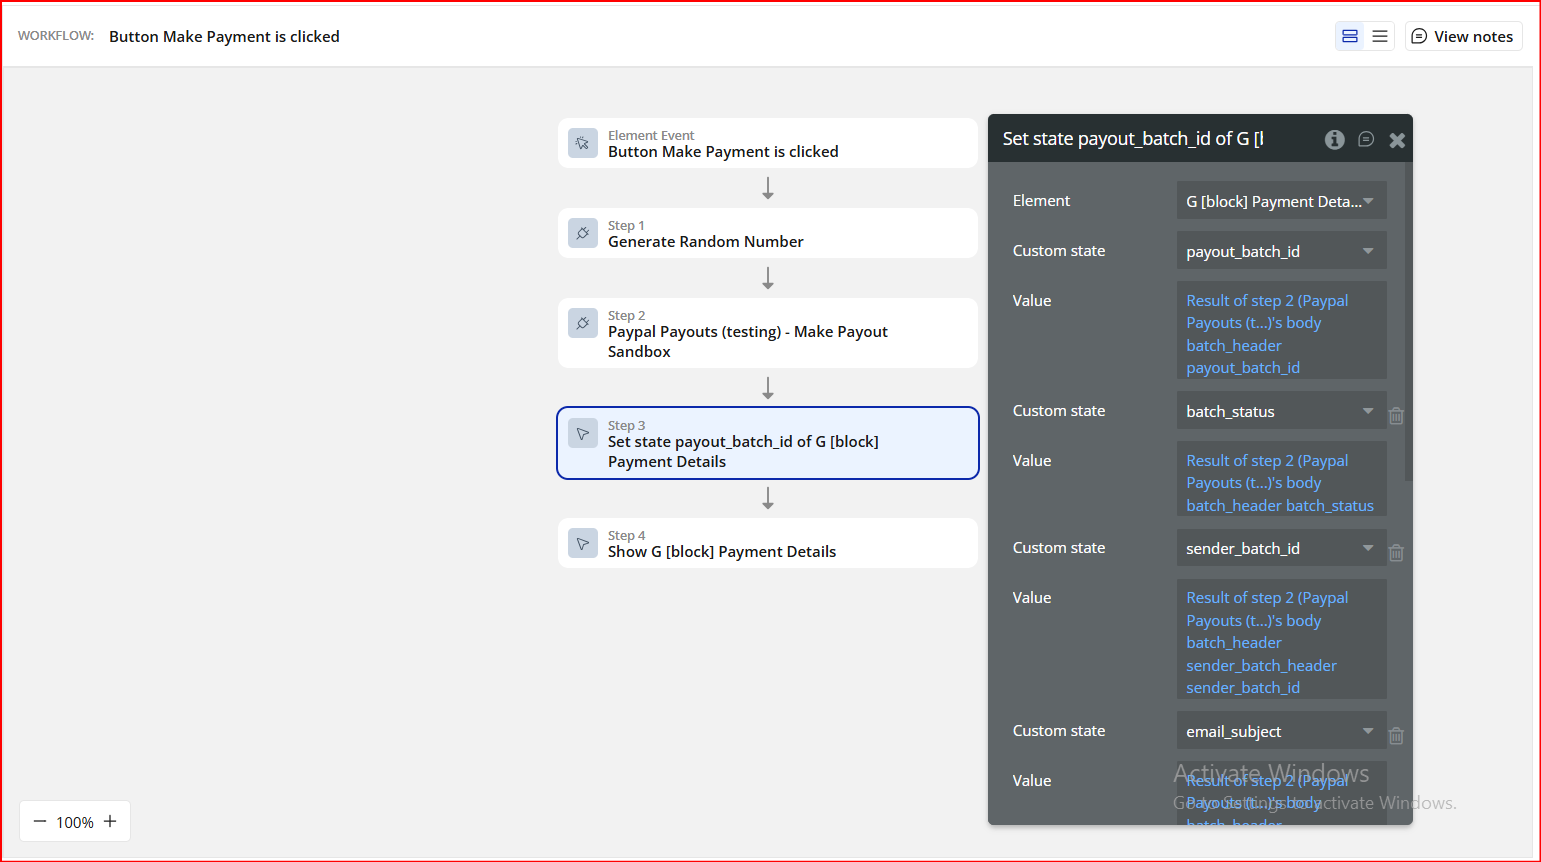
Task: Open the batch_status custom state dropdown
Action: click(1281, 411)
